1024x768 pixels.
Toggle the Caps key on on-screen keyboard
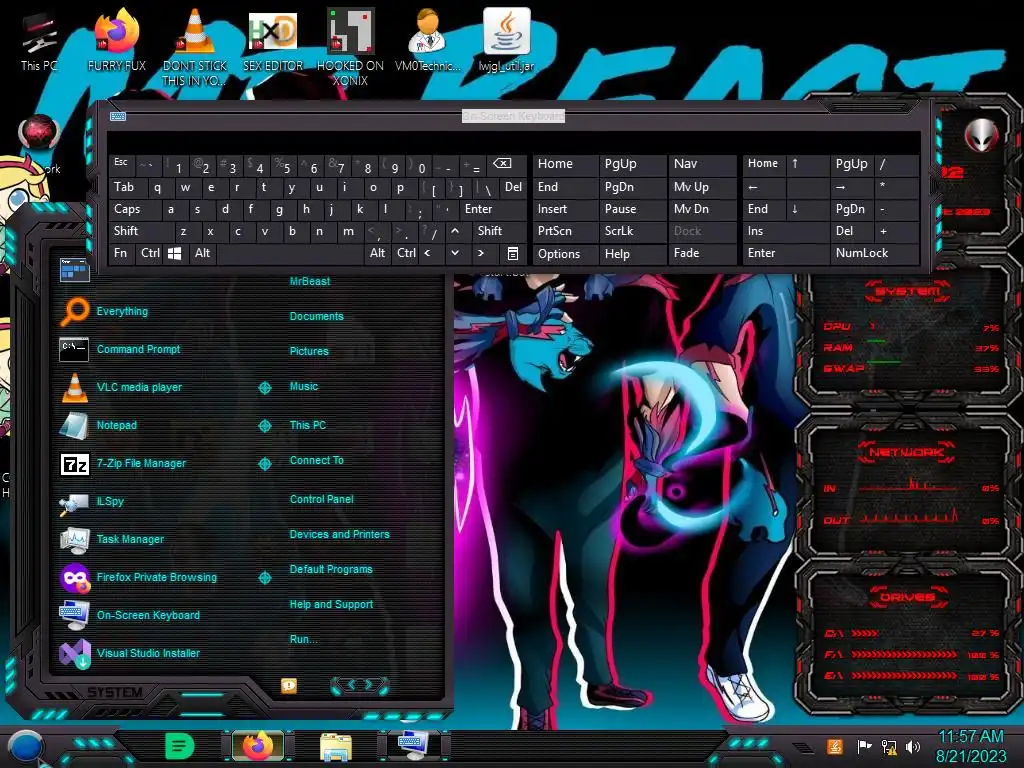(x=136, y=209)
